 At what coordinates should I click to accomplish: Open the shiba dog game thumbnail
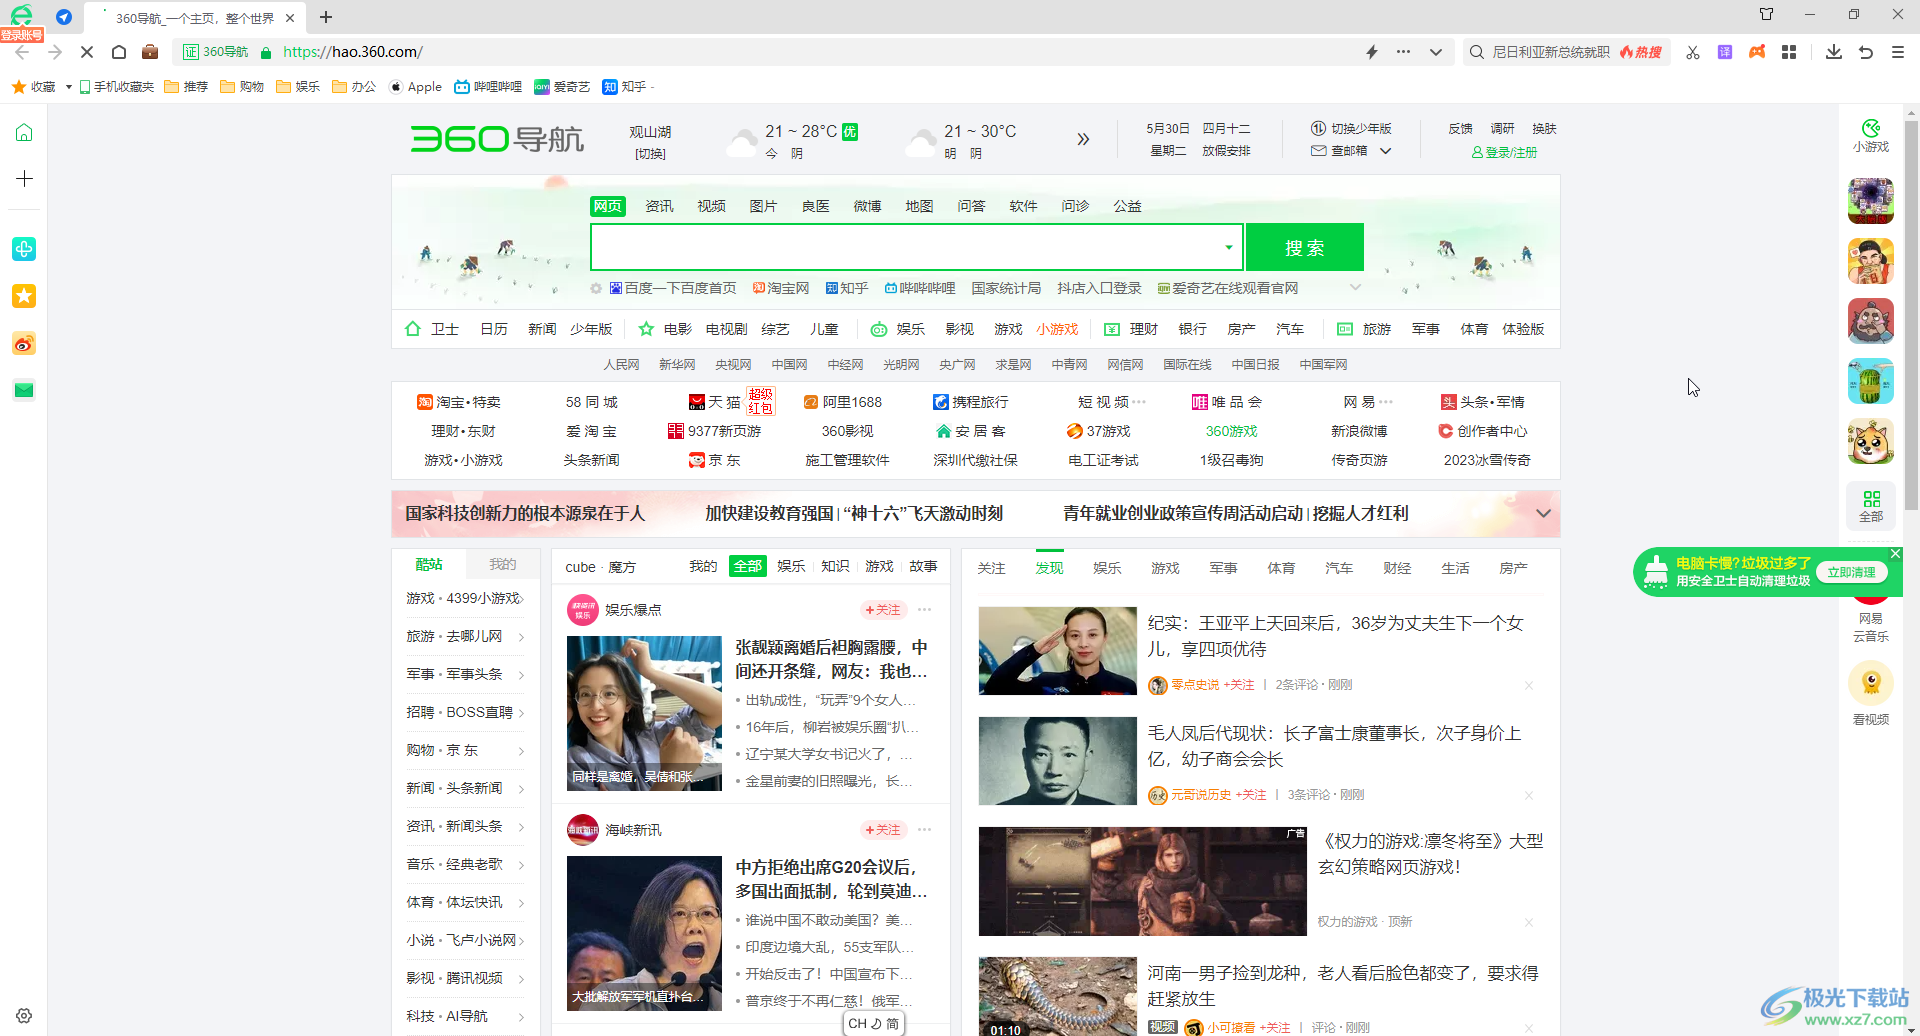coord(1871,441)
